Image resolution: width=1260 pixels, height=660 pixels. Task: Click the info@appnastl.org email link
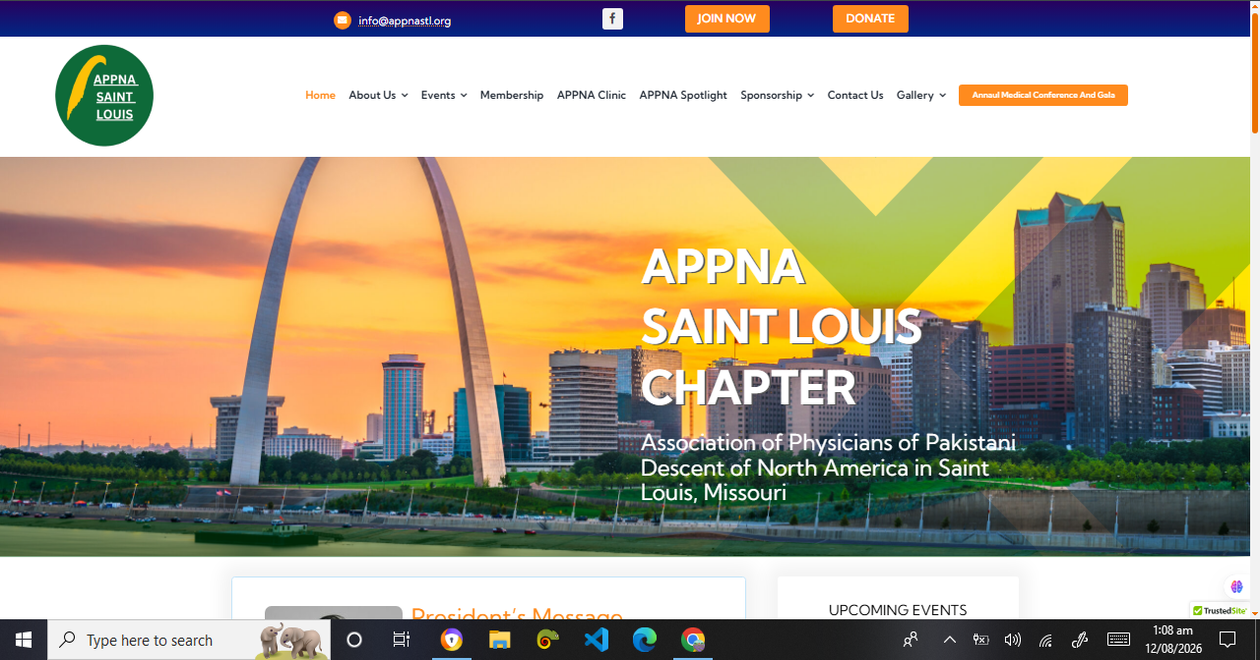coord(405,20)
